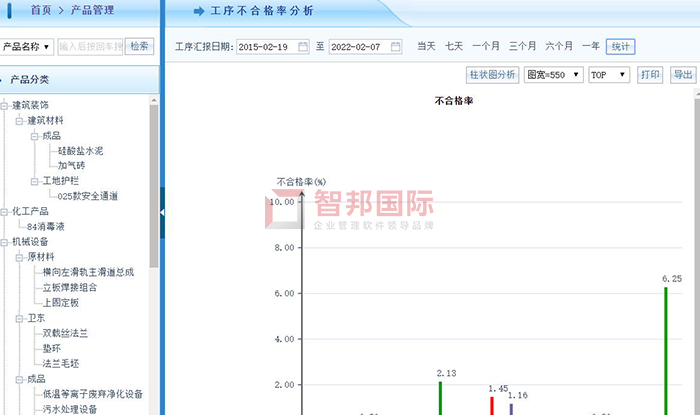
Task: Click the 打印 print button
Action: pos(650,75)
